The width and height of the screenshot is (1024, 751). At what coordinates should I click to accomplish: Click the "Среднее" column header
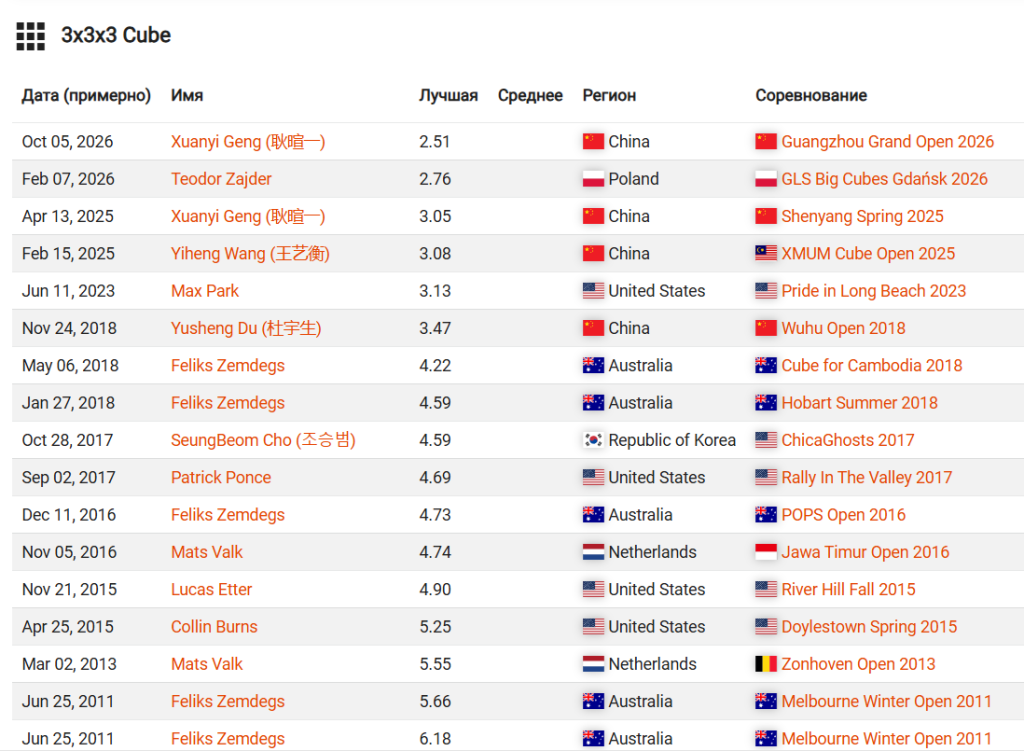530,95
